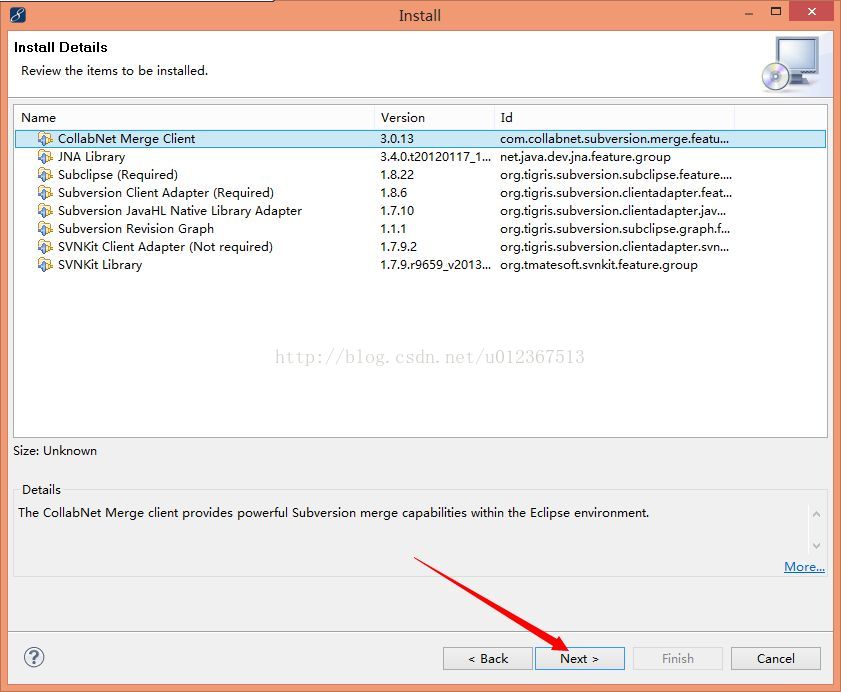Sort list by the Id column header
The image size is (841, 692).
pyautogui.click(x=614, y=117)
